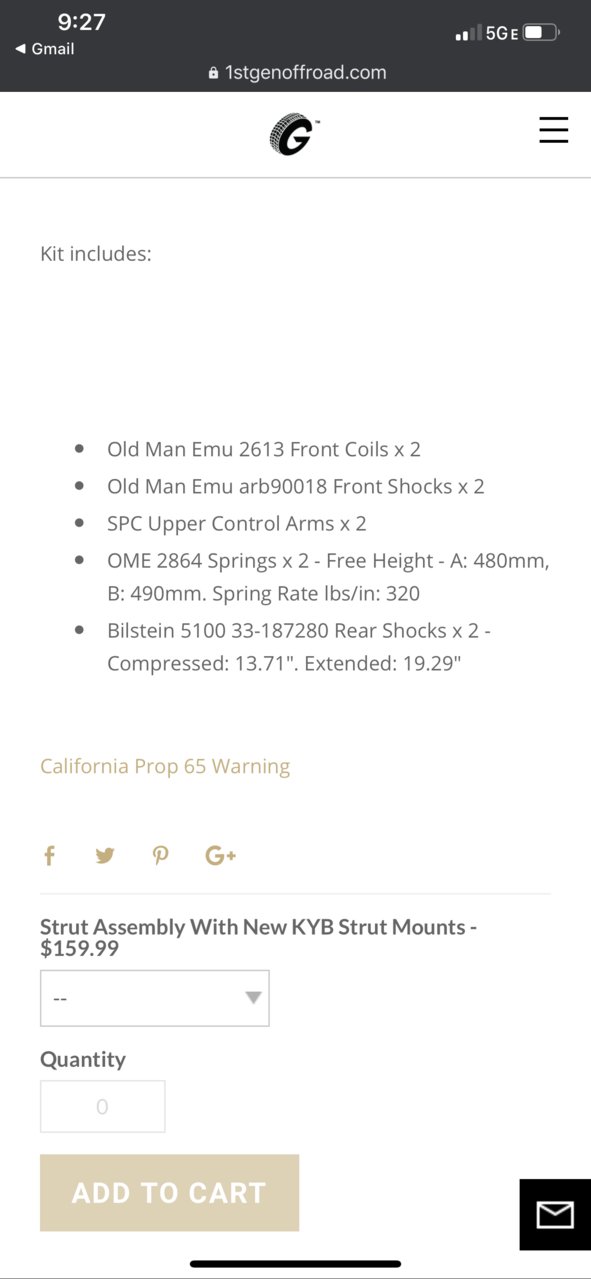The height and width of the screenshot is (1279, 591).
Task: Tap the battery indicator icon
Action: click(x=541, y=33)
